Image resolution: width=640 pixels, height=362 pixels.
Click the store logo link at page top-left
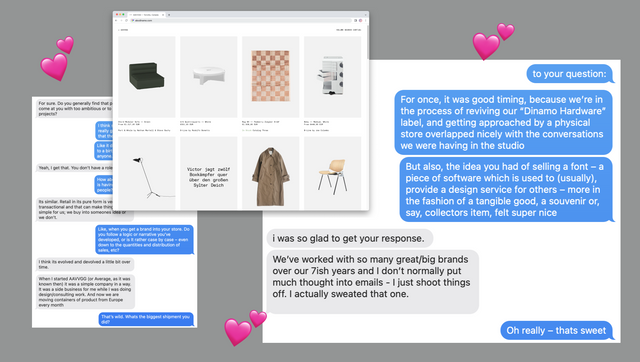123,30
